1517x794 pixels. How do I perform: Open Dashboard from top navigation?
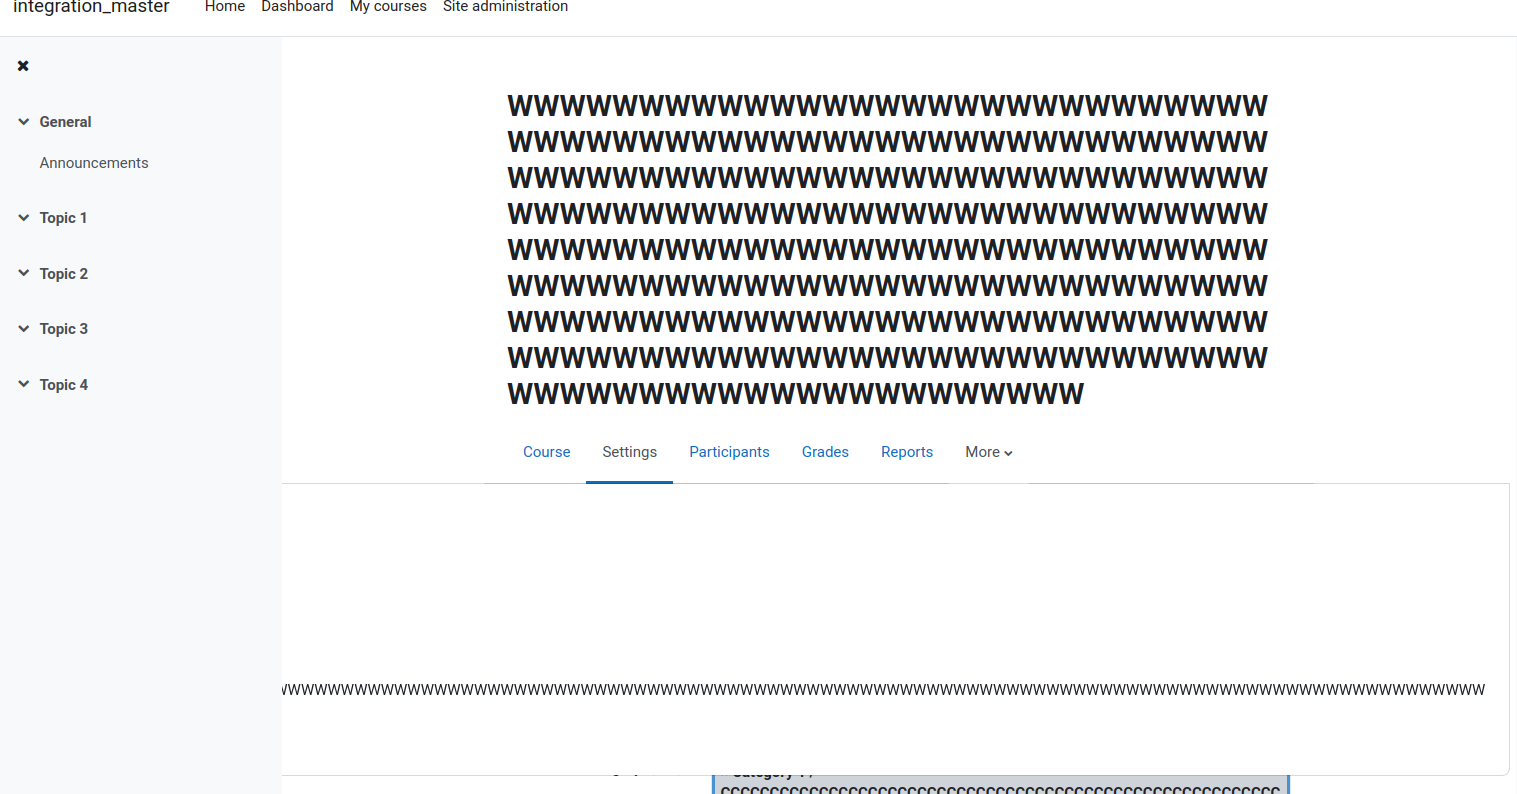298,7
